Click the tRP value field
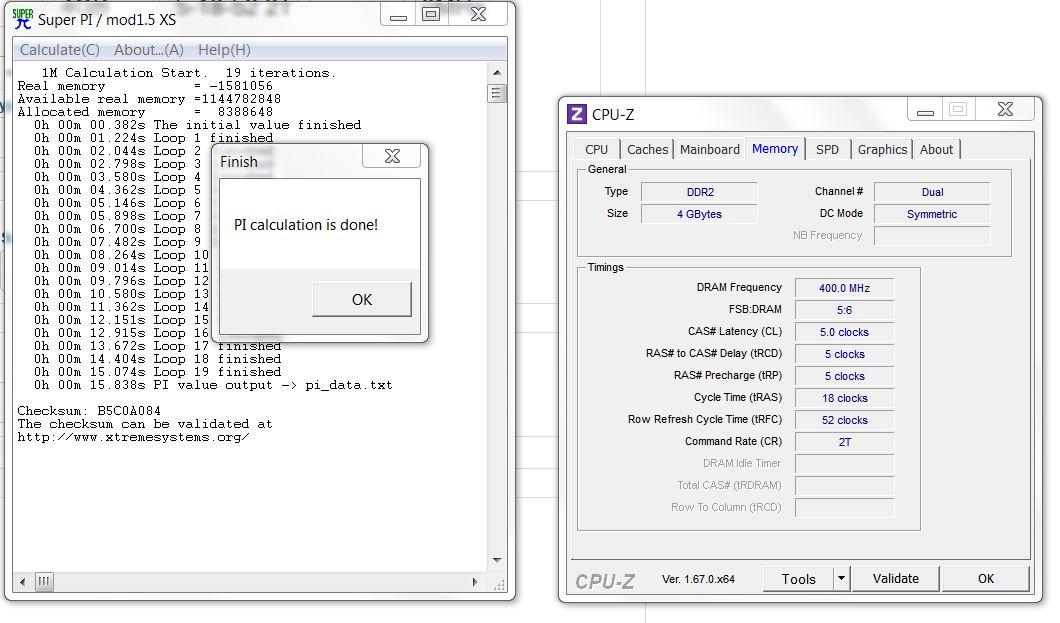 click(x=844, y=376)
